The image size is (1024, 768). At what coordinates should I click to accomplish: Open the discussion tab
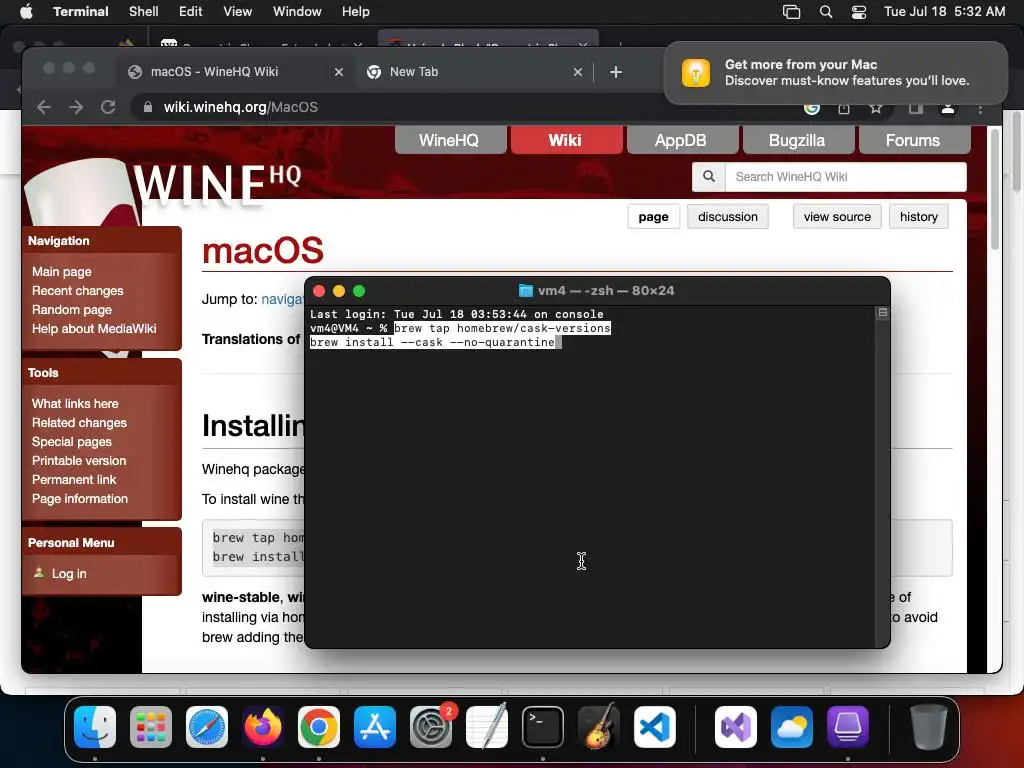(728, 217)
